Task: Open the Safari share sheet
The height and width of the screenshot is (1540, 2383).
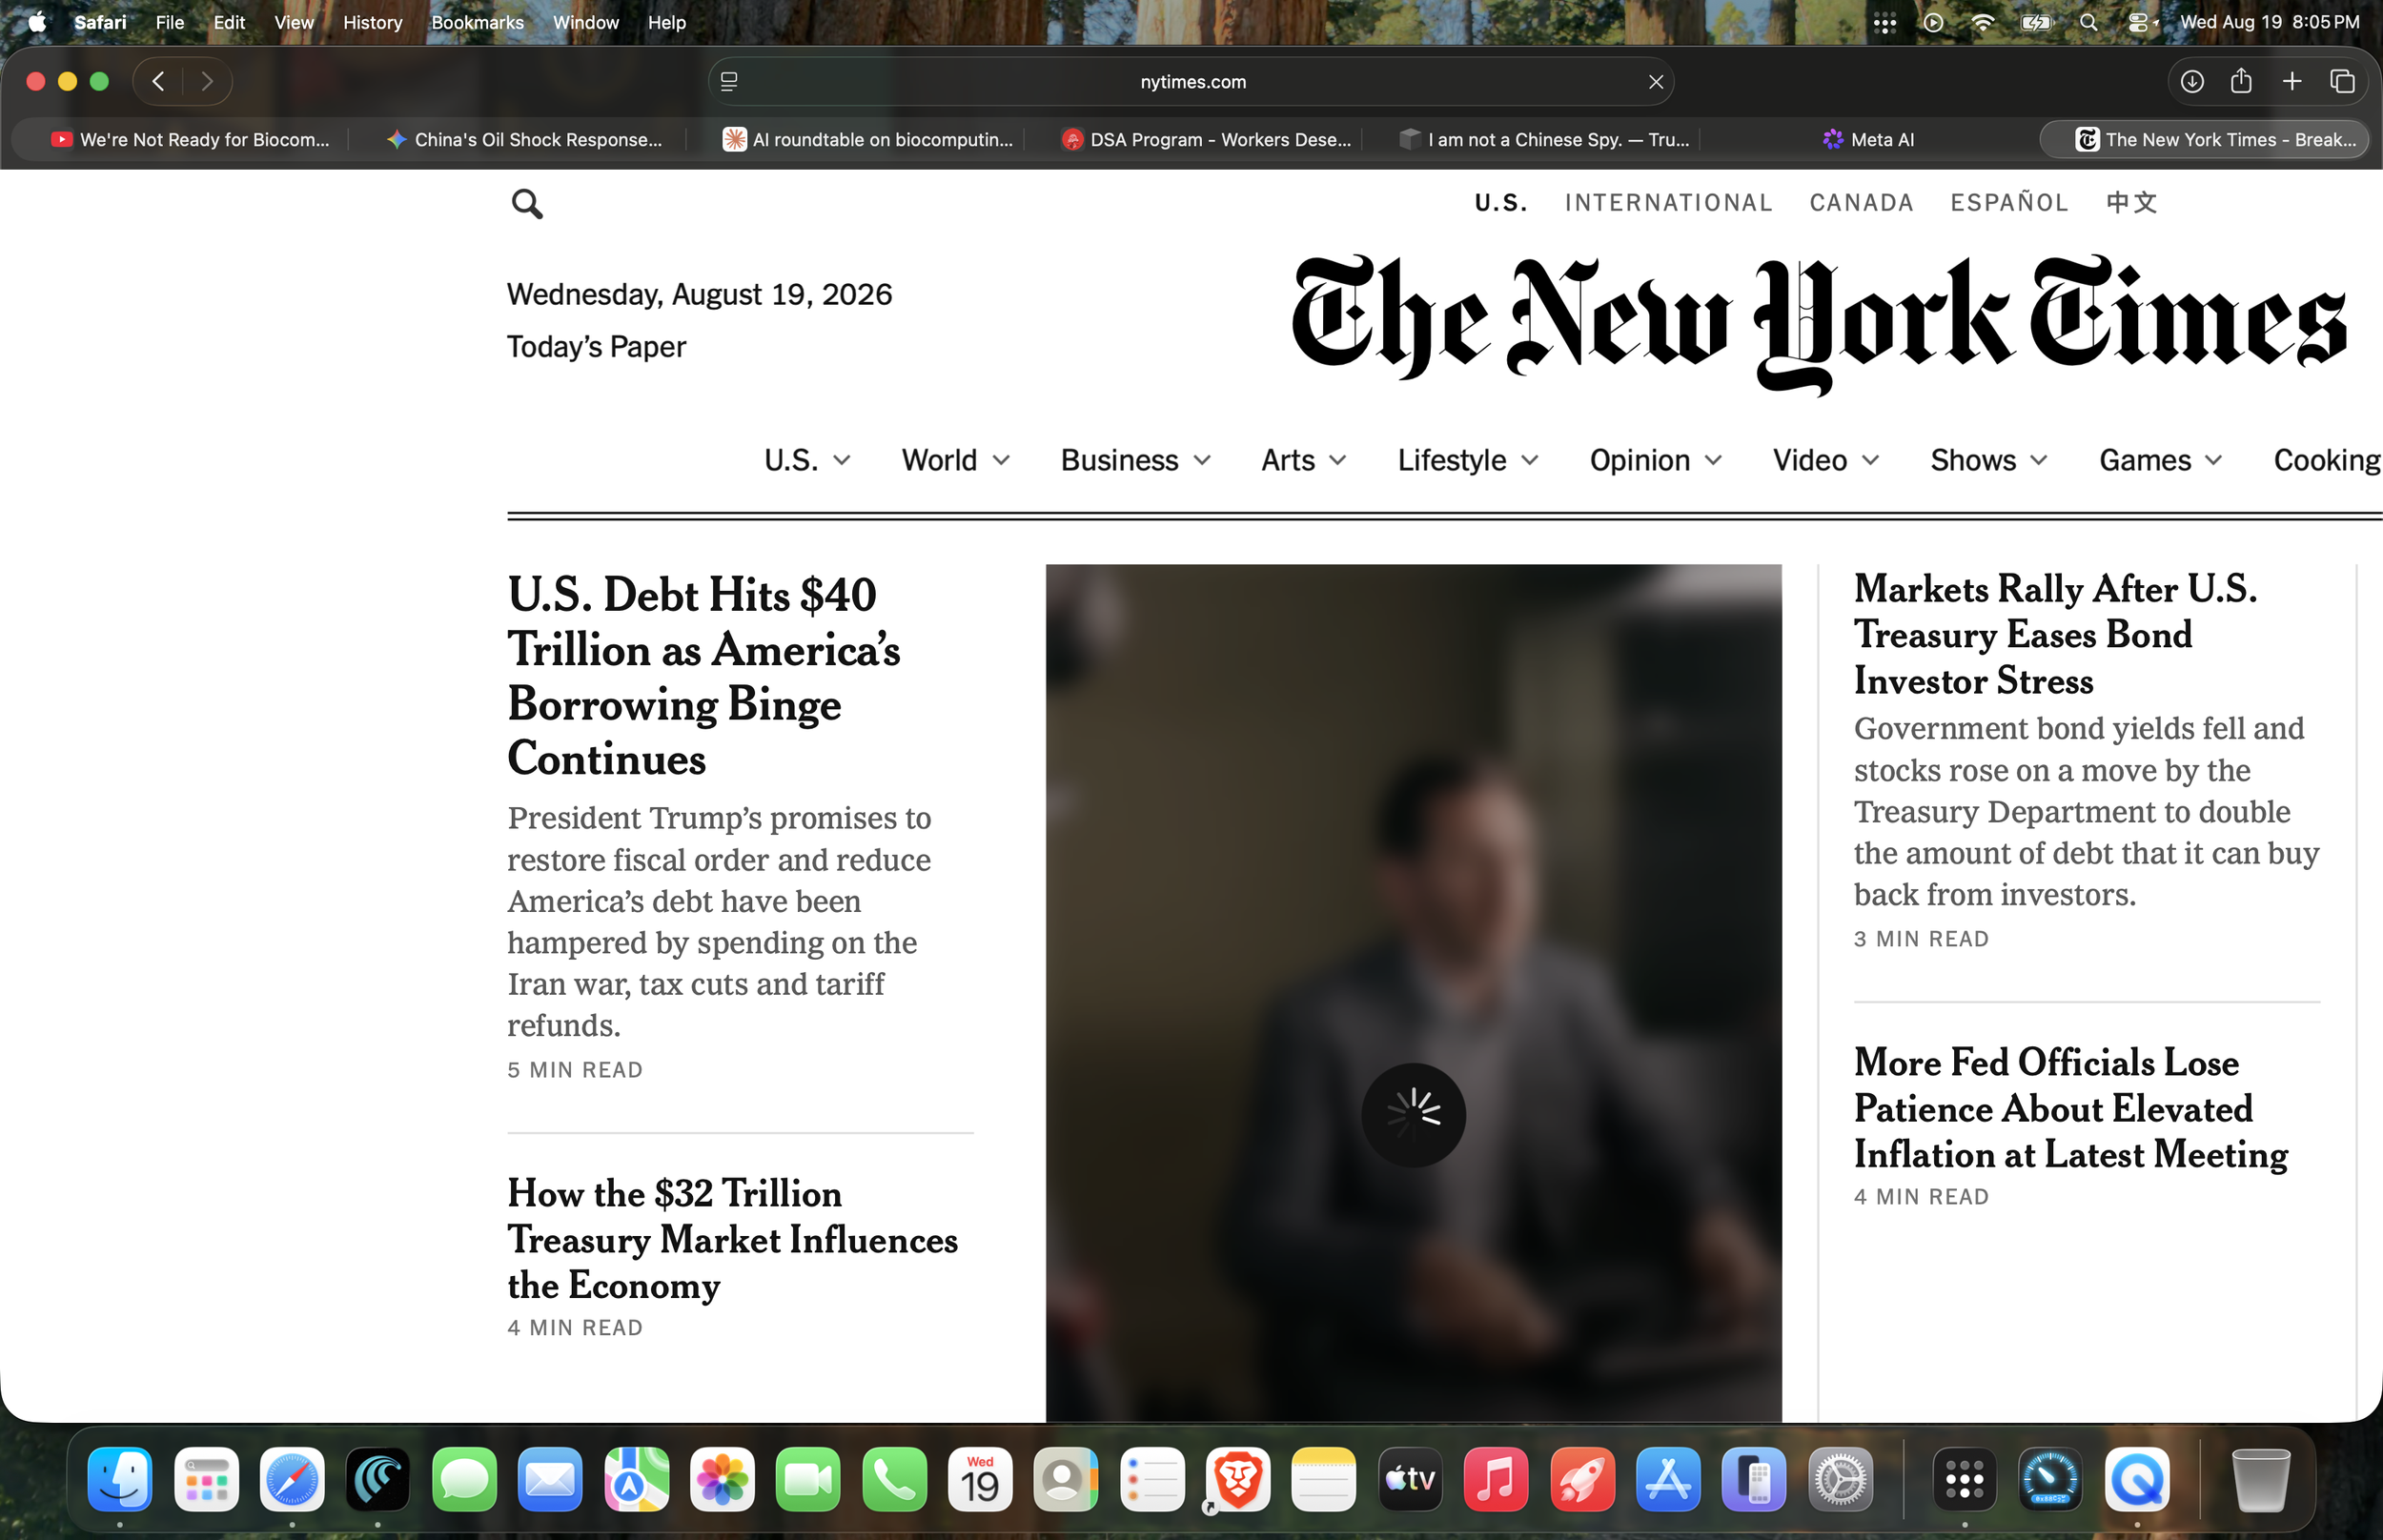Action: pos(2241,81)
